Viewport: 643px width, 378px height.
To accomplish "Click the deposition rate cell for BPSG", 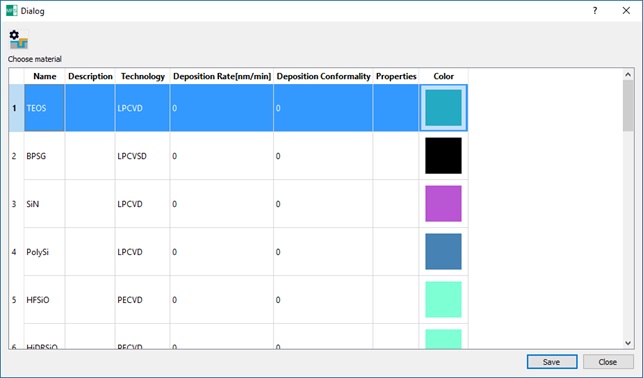I will tap(221, 156).
